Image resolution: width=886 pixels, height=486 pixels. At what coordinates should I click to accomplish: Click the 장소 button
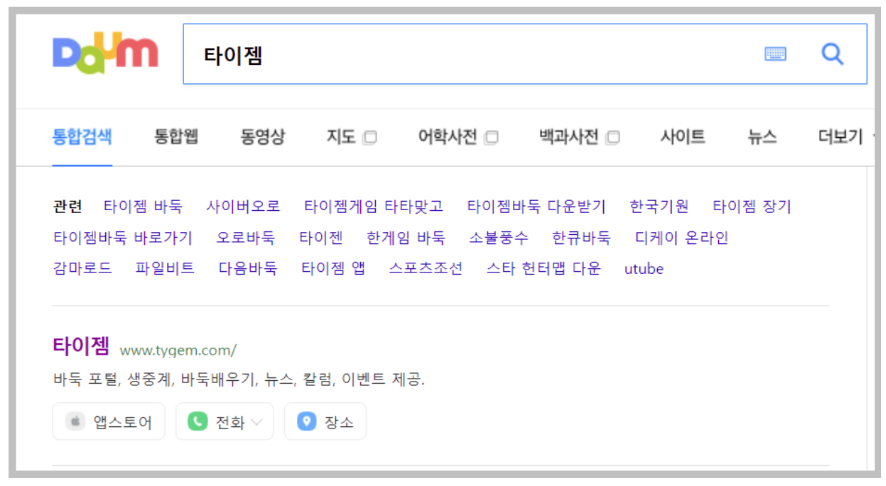[325, 421]
